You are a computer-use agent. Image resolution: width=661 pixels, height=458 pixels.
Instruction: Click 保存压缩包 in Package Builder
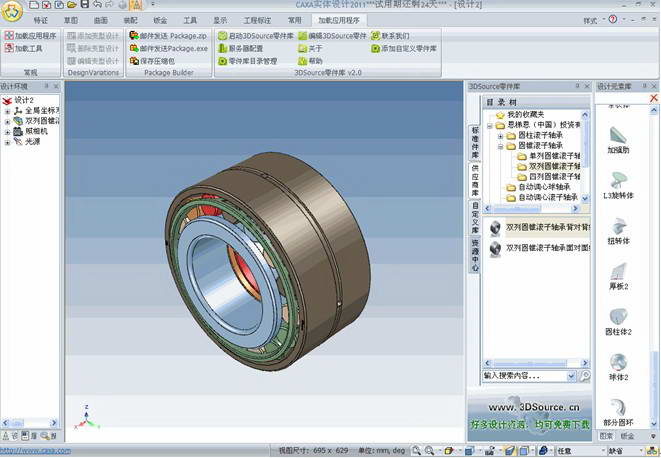click(152, 61)
